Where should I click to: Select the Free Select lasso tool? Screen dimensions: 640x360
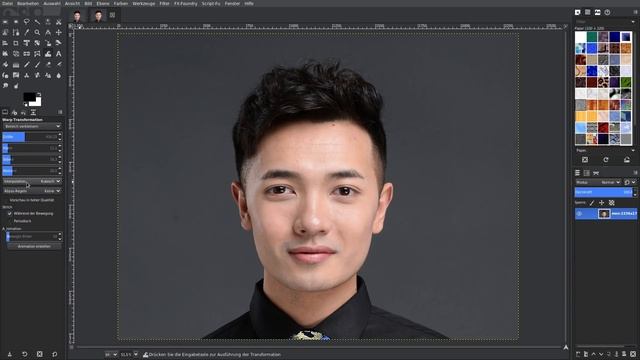tap(27, 22)
